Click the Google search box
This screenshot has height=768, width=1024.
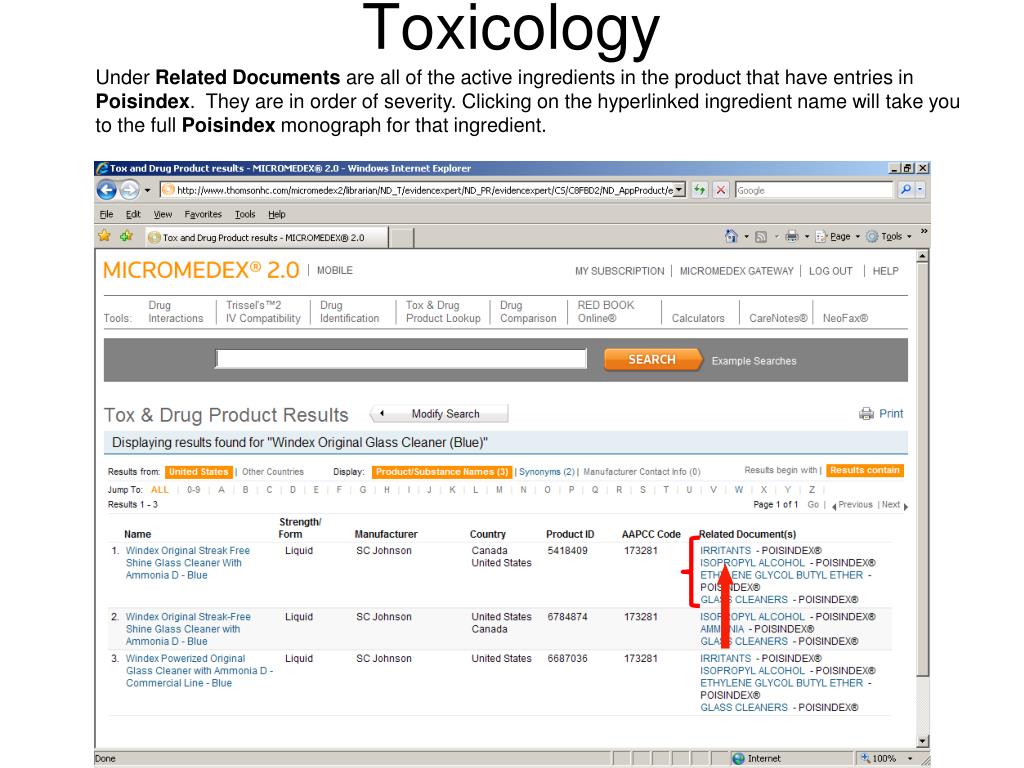pos(814,190)
